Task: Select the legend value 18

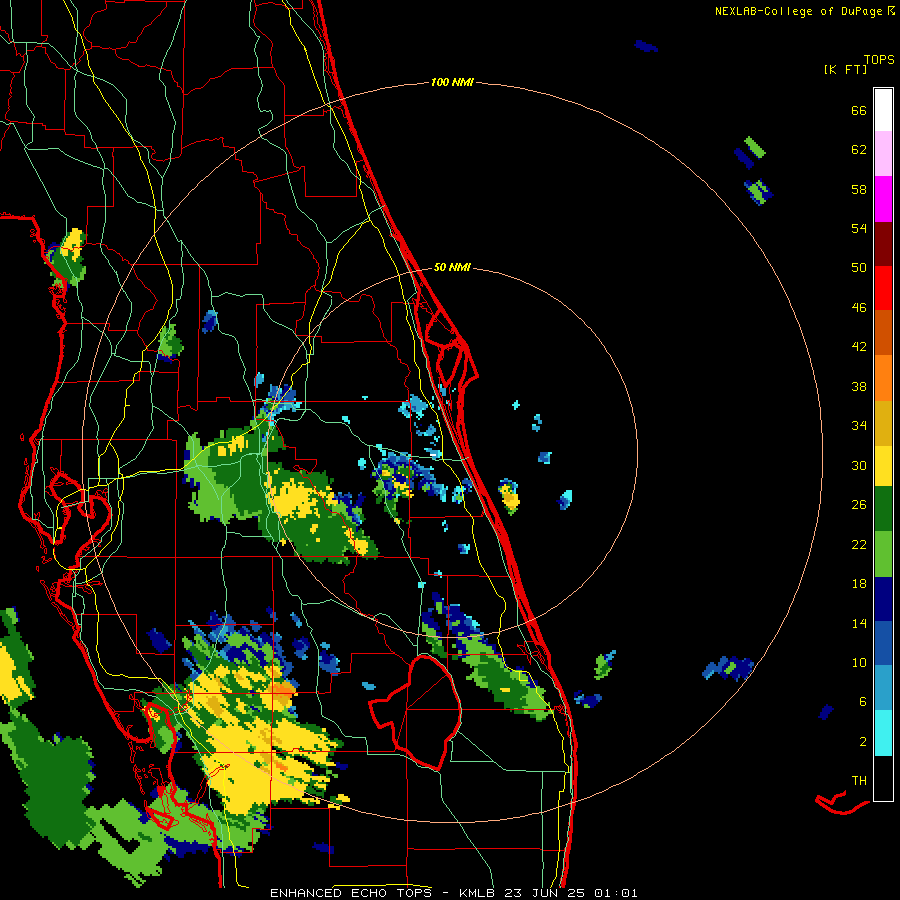Action: coord(859,584)
